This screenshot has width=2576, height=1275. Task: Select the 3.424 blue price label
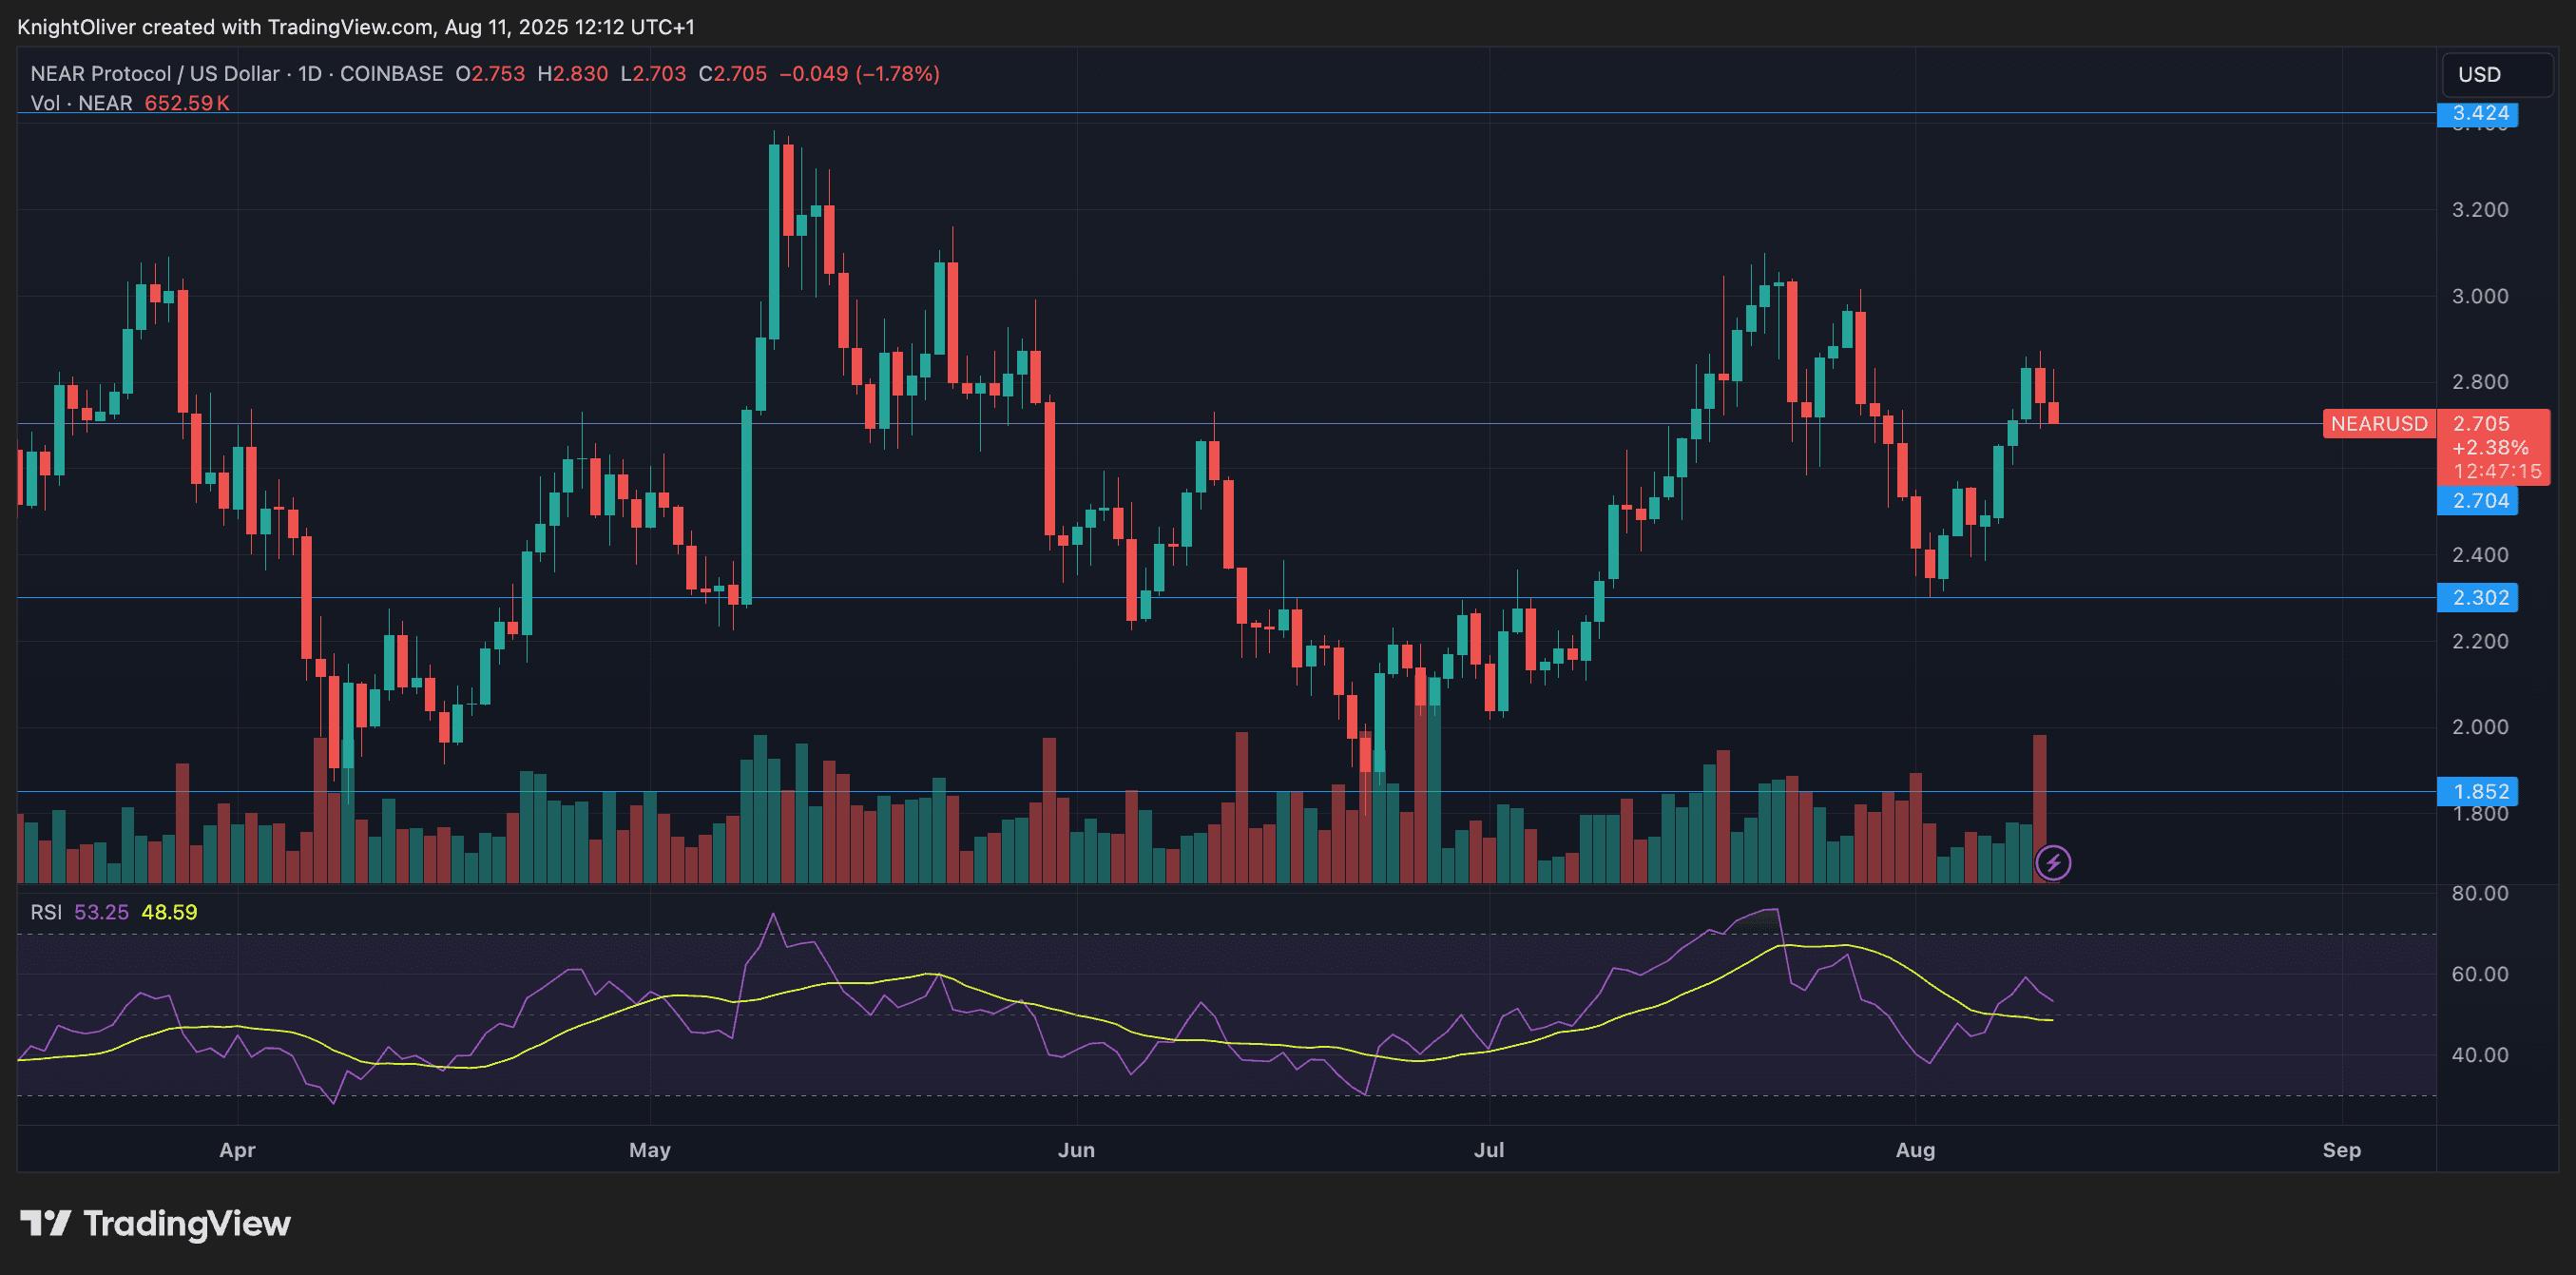pos(2478,113)
